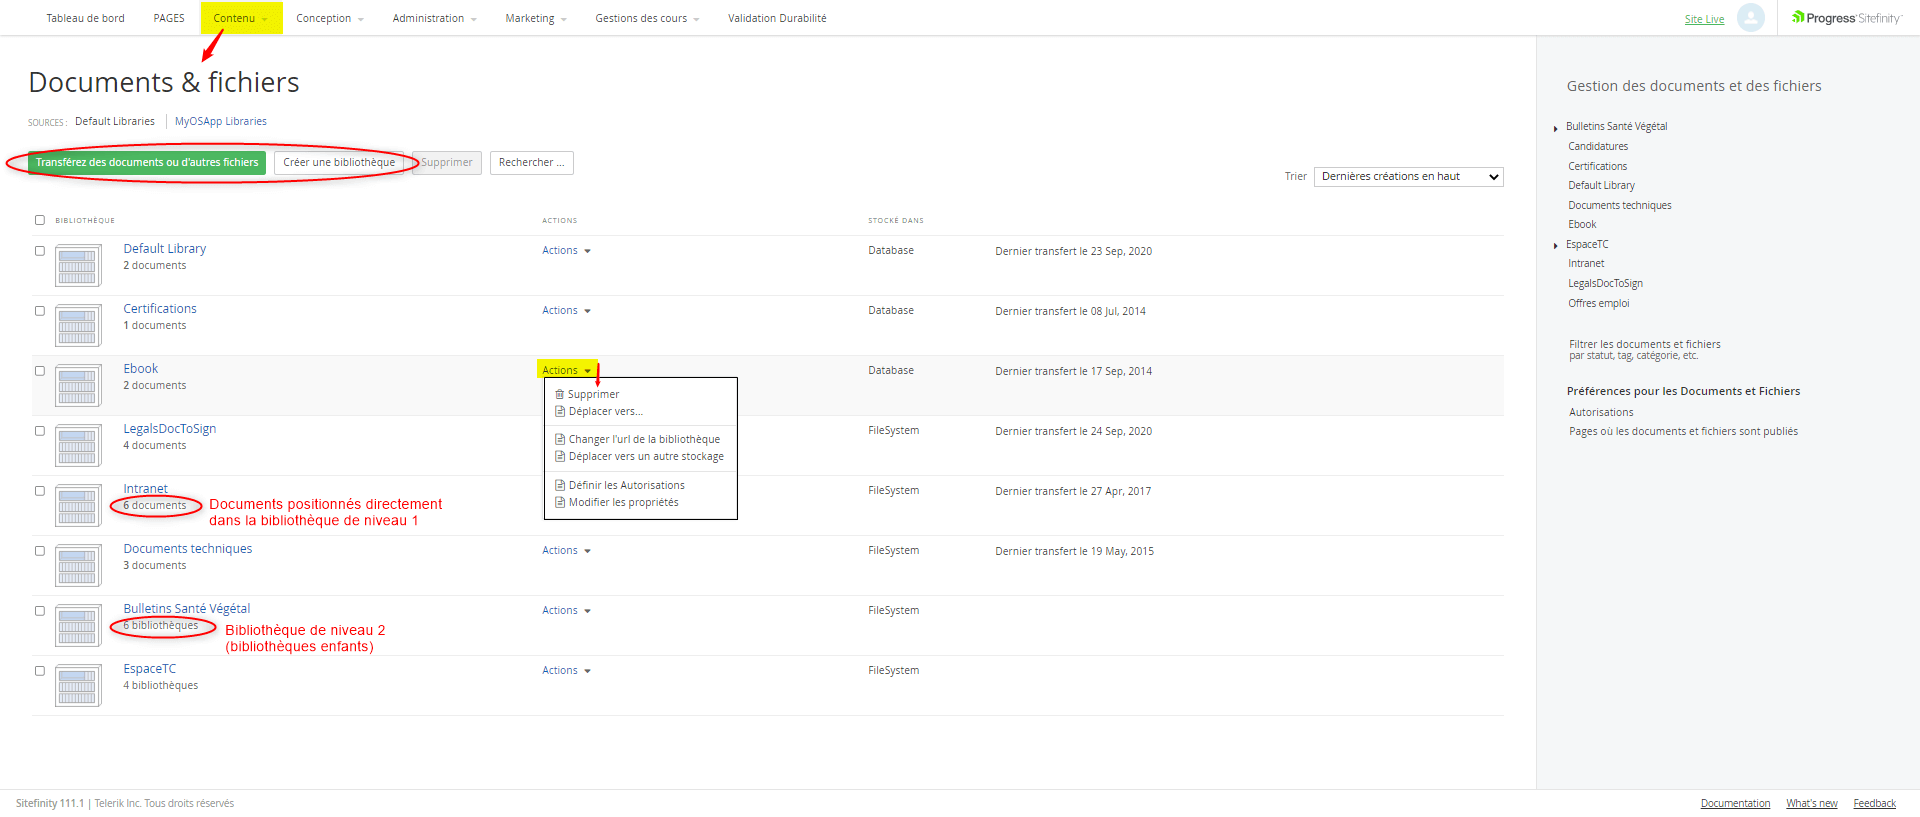The height and width of the screenshot is (817, 1920).
Task: Click the EspaceTC library icon
Action: [78, 687]
